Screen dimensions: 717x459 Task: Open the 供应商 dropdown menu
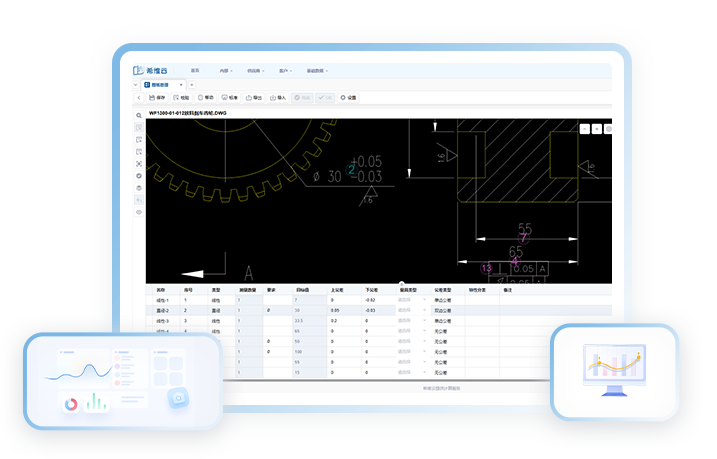point(256,71)
